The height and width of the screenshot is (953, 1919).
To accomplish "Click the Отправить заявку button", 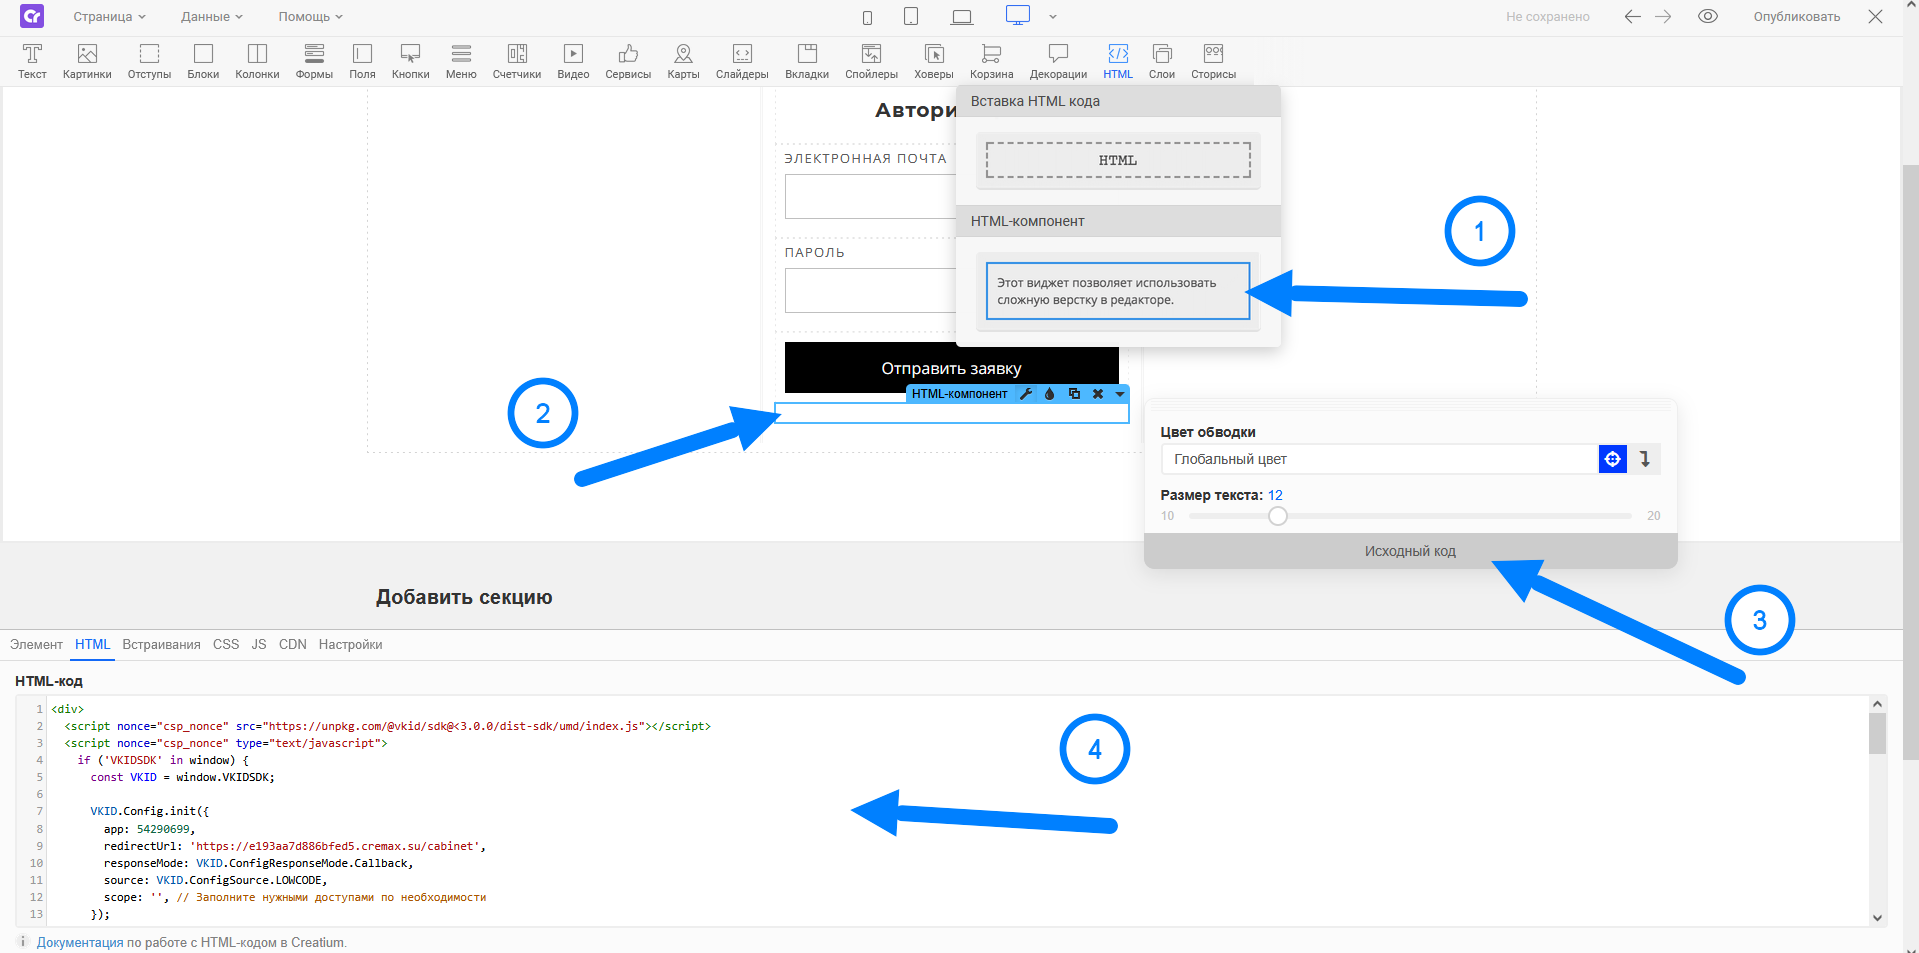I will [x=951, y=368].
